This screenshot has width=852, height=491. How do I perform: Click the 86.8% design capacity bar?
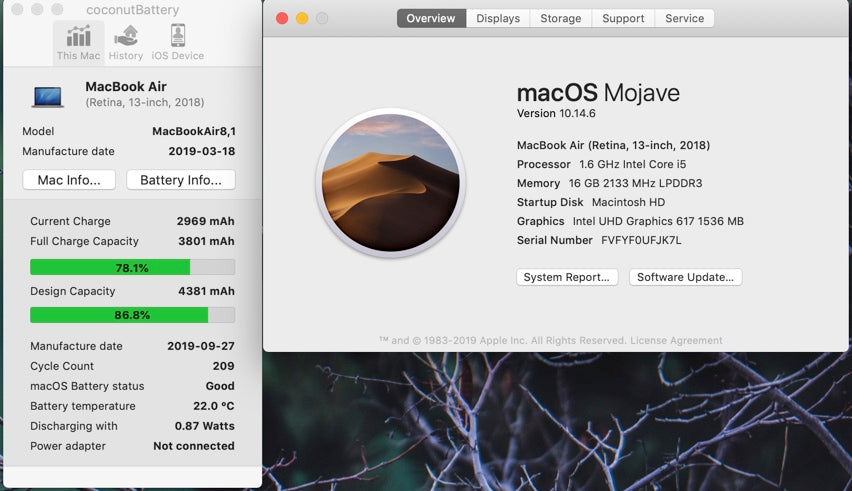(132, 315)
